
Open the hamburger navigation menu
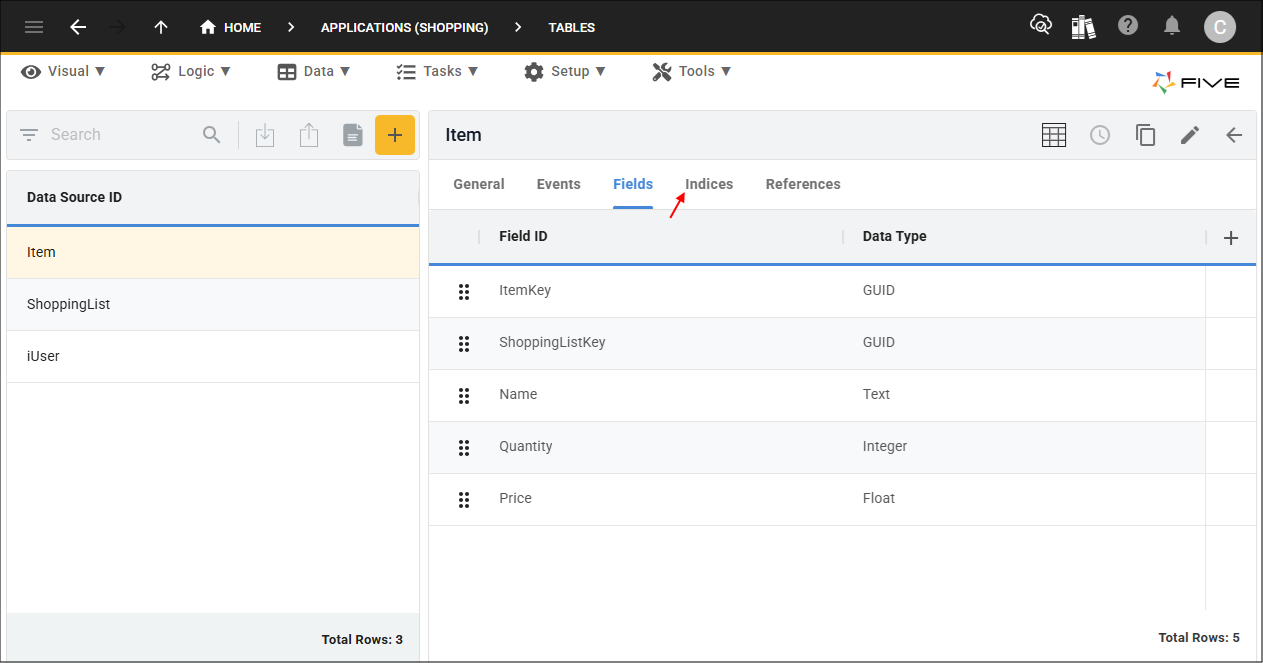pyautogui.click(x=34, y=27)
